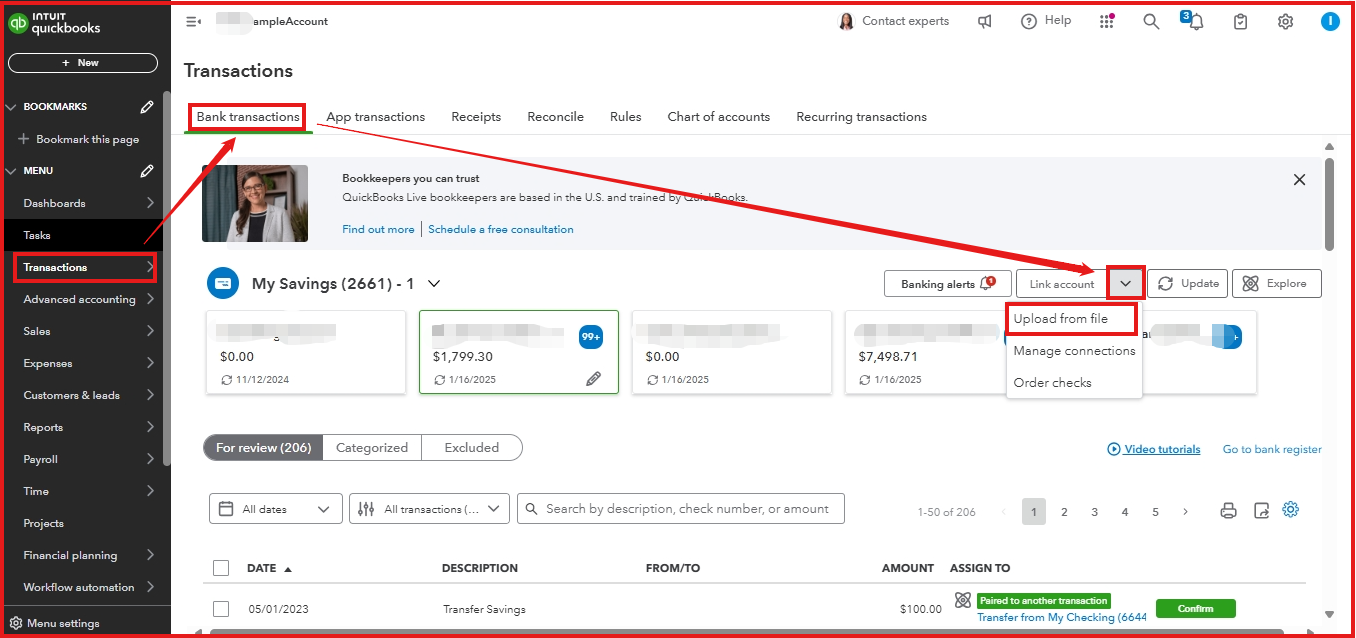Collapse the MENU section
The width and height of the screenshot is (1356, 638).
(11, 170)
